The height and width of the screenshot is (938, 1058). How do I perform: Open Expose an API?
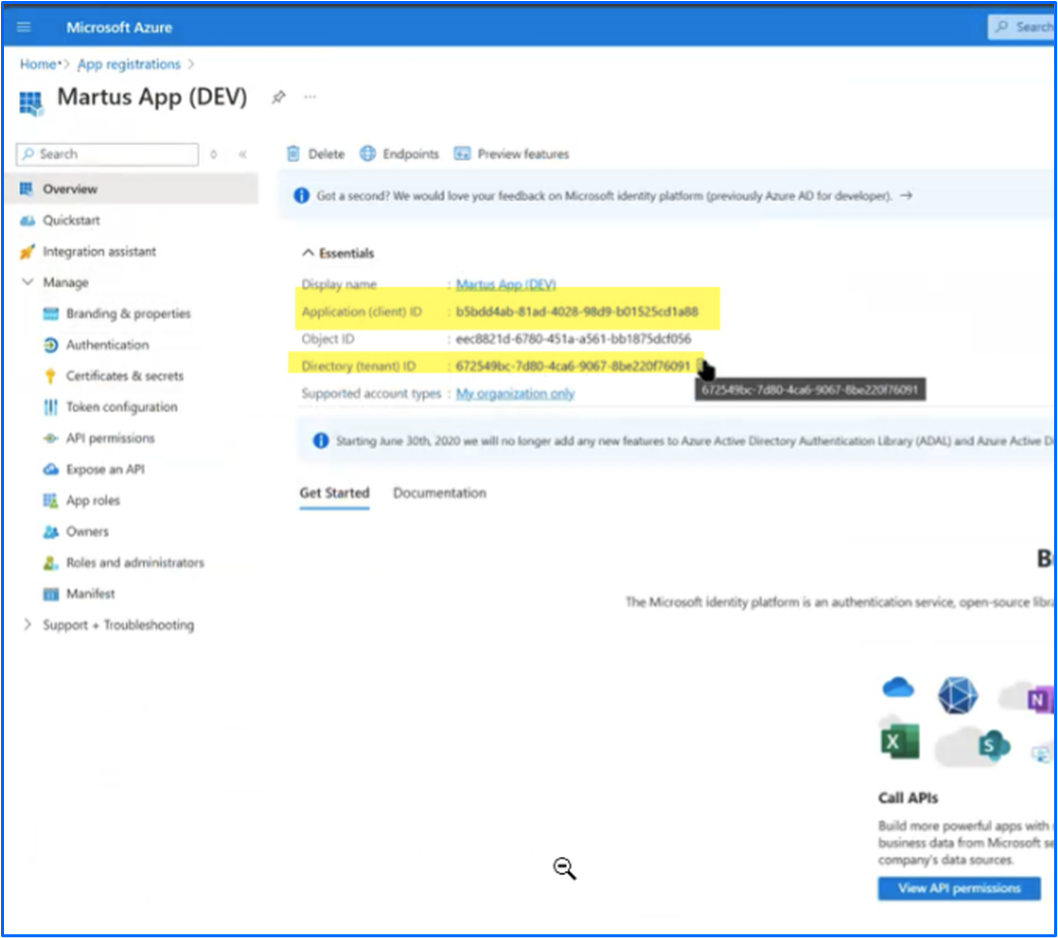(x=105, y=469)
